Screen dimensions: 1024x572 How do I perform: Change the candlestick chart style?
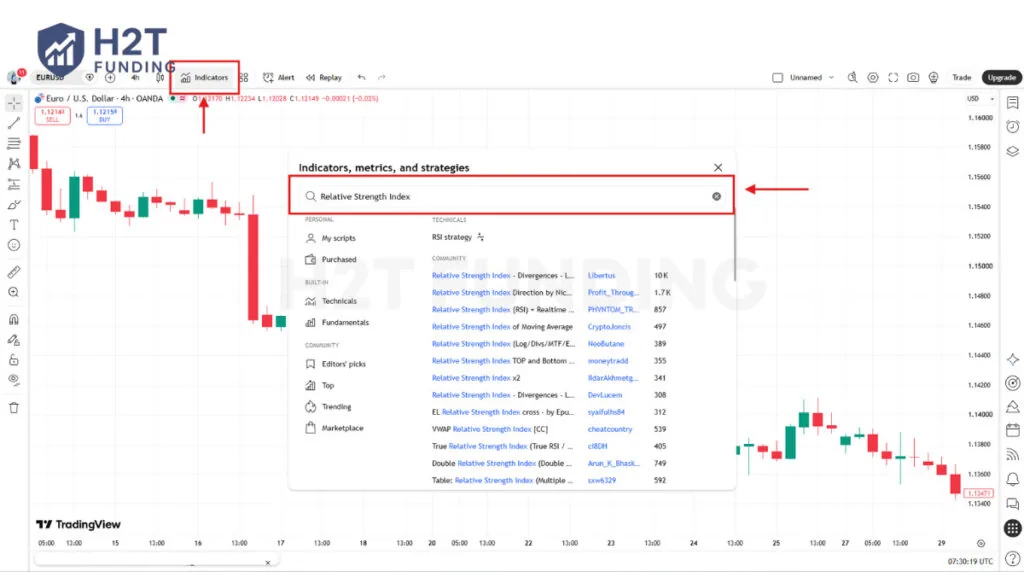[x=160, y=78]
